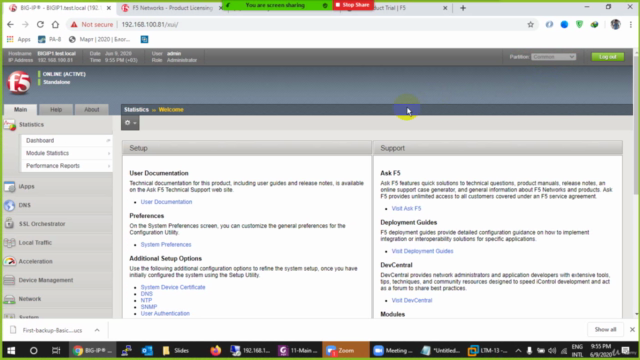Open Firefox from the taskbar
This screenshot has height=360, width=640.
(216, 351)
